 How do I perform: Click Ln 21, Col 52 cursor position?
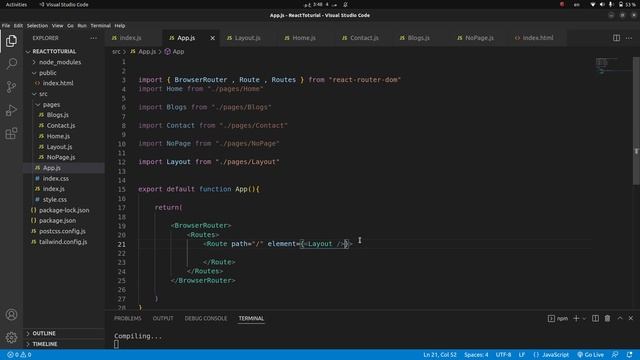[x=440, y=355]
